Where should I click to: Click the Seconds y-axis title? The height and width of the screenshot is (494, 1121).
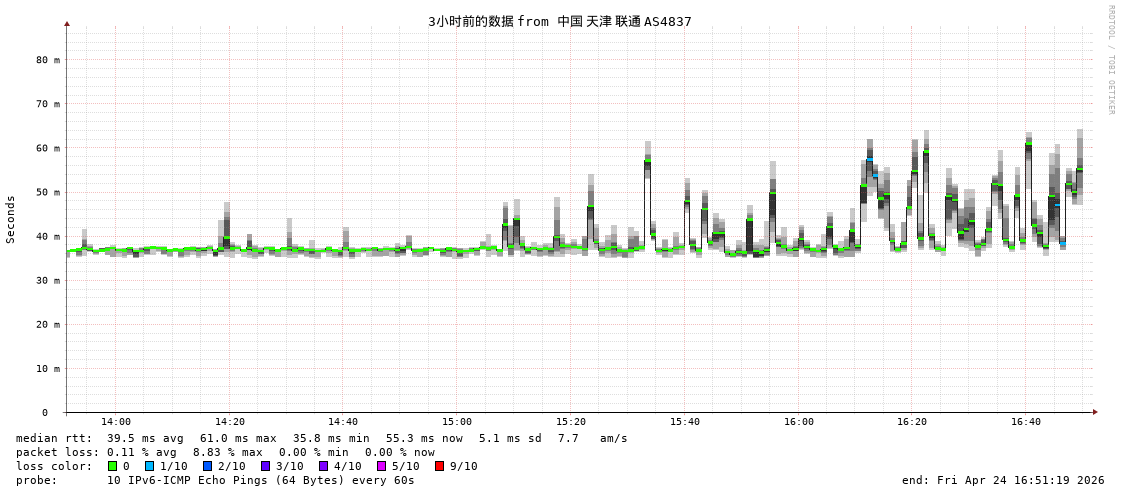pyautogui.click(x=11, y=219)
